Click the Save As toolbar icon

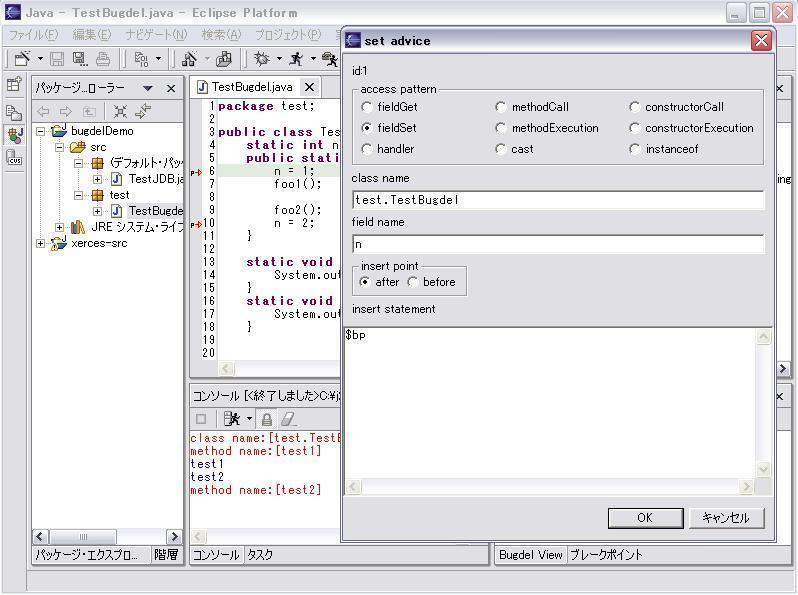pos(79,59)
